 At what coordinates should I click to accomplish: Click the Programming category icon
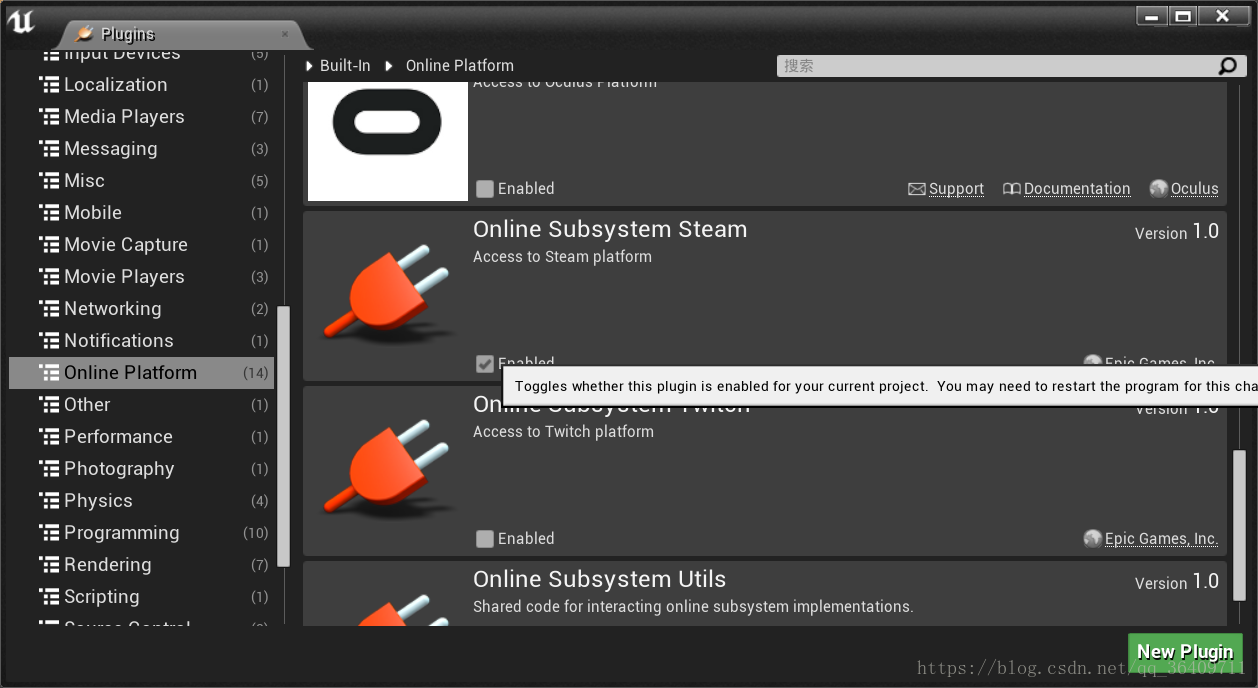point(49,533)
